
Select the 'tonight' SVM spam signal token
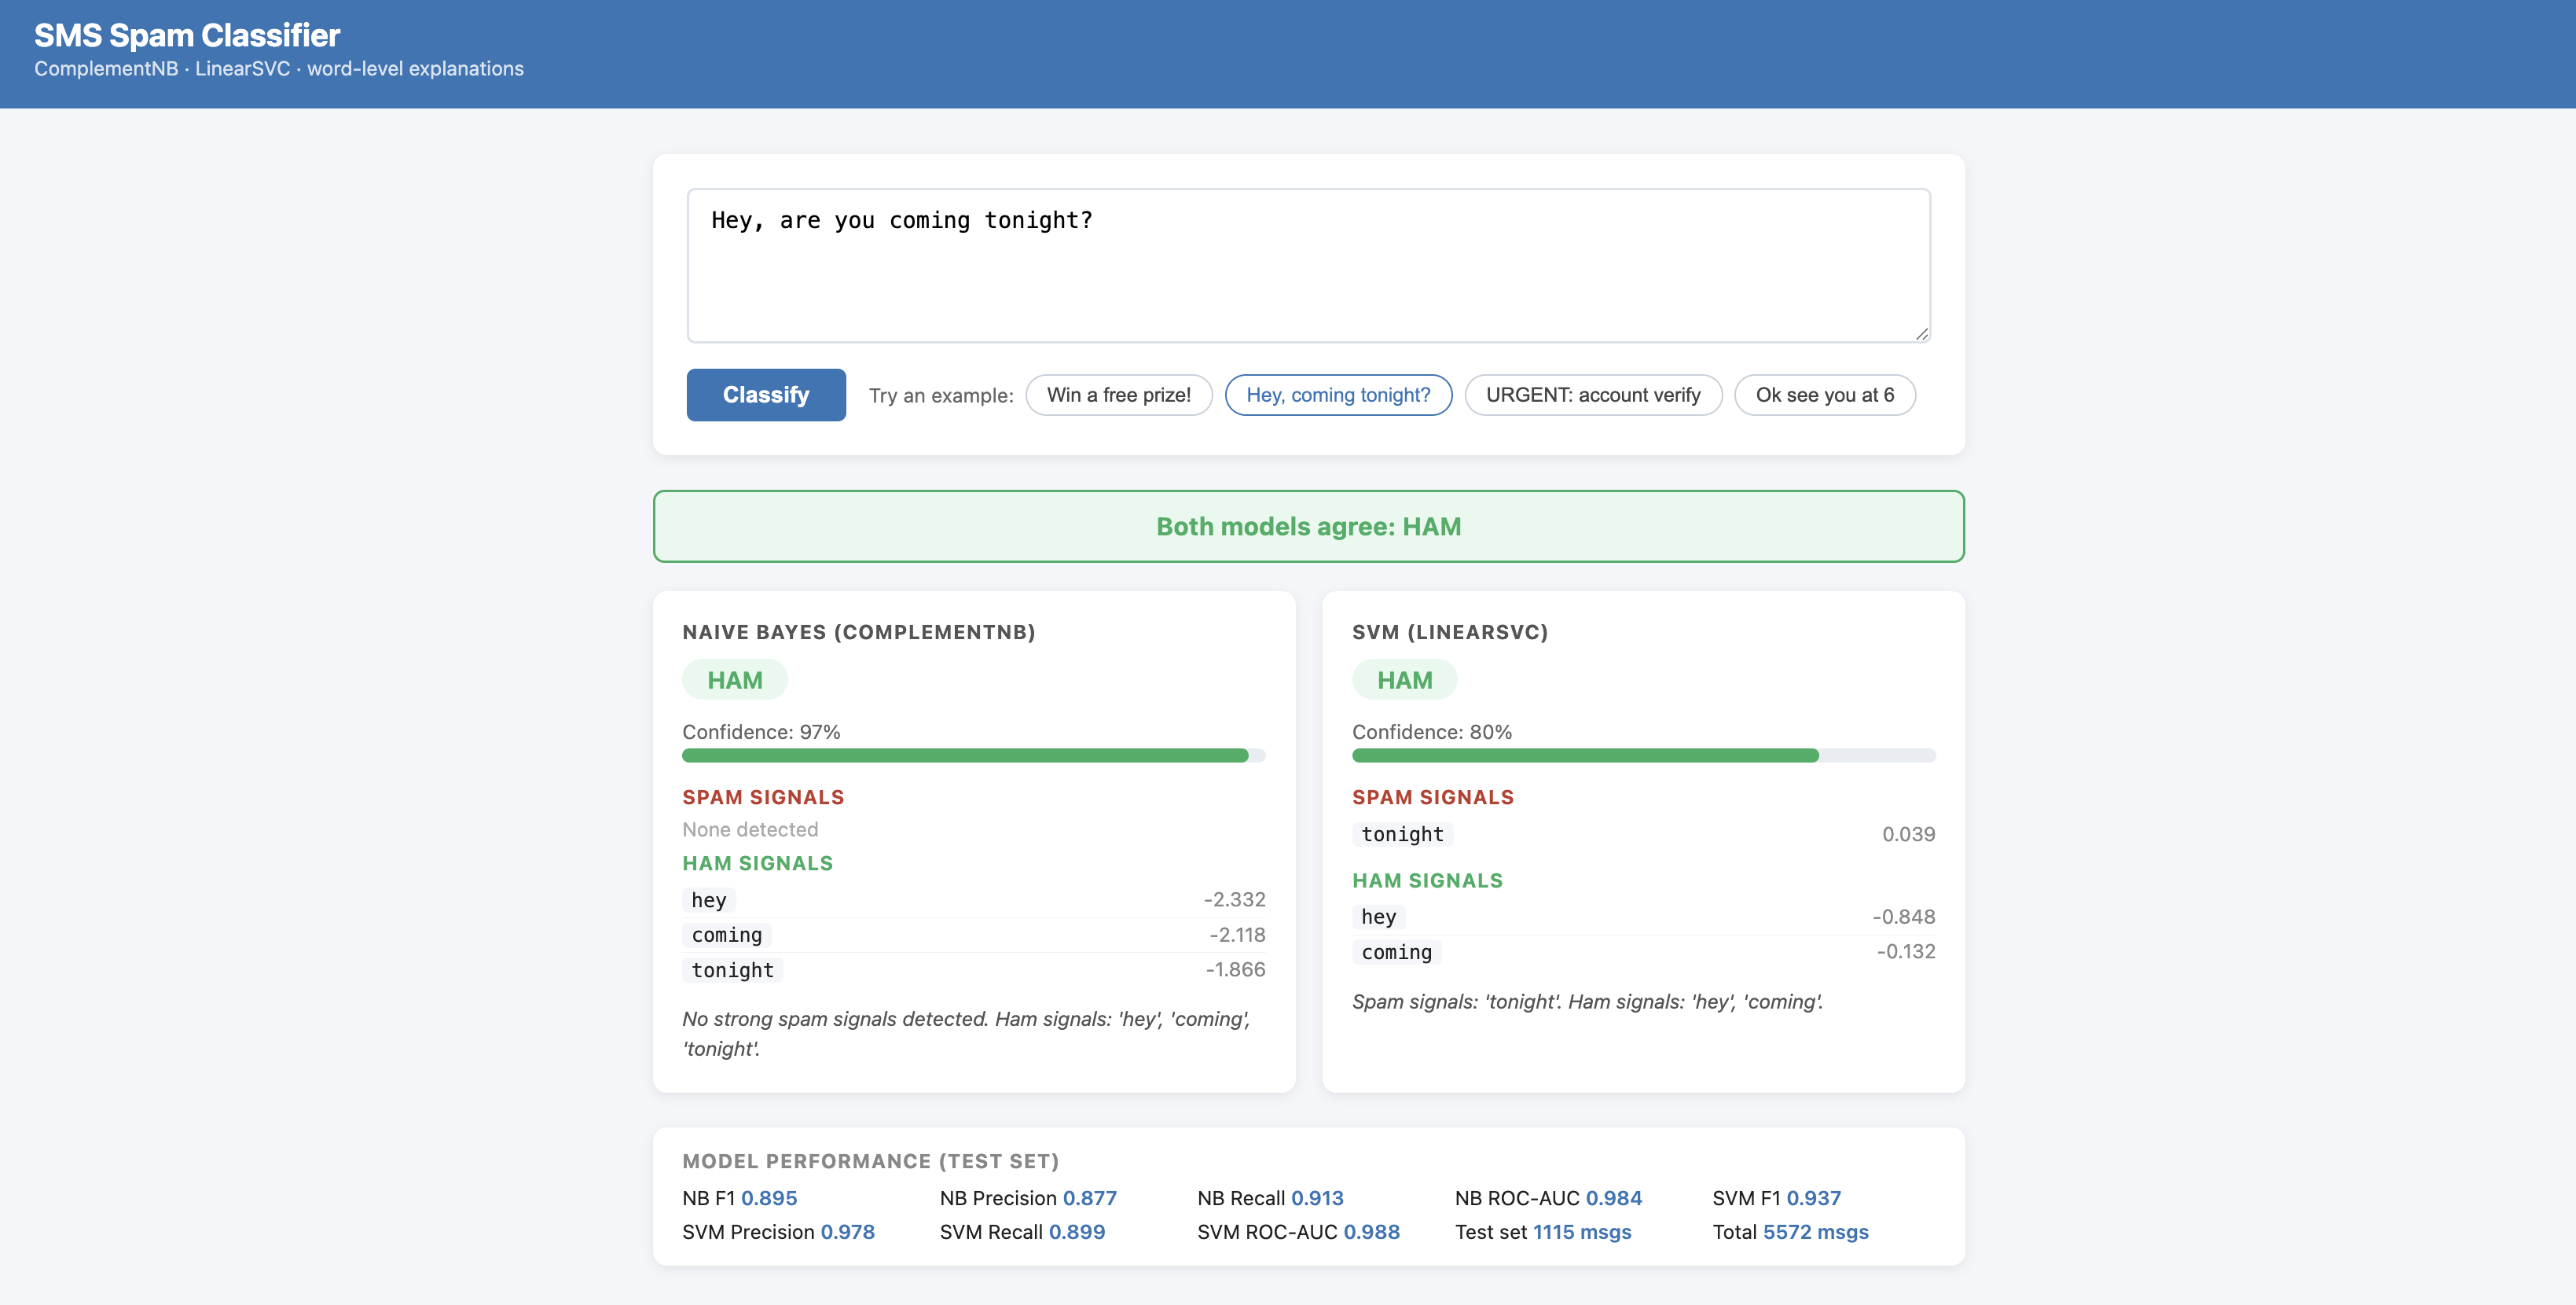click(1403, 834)
